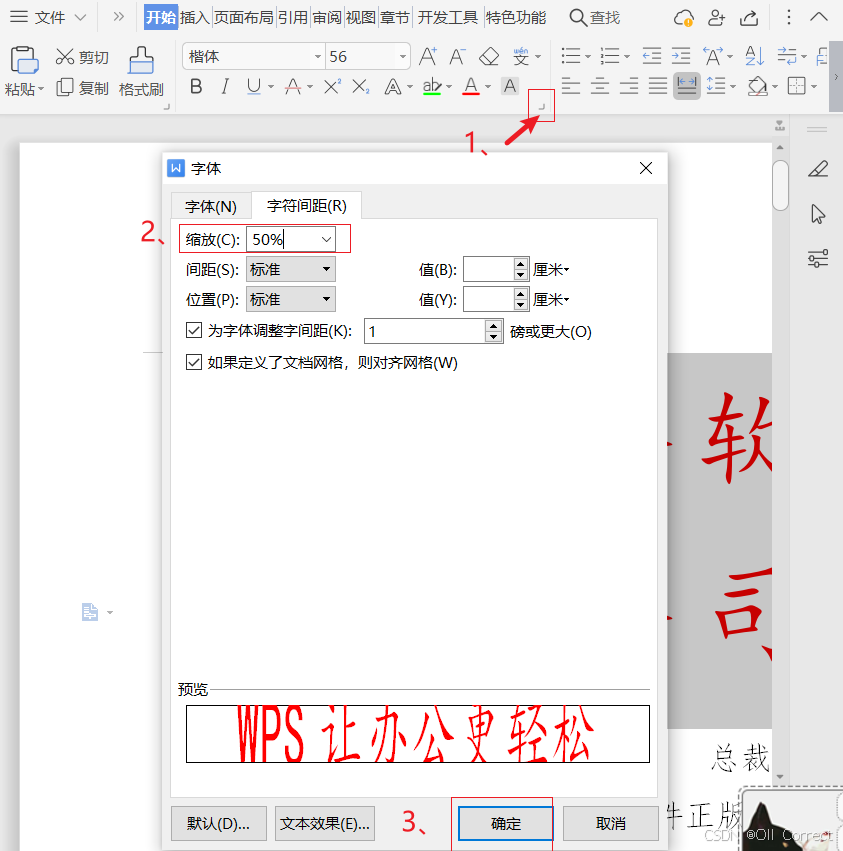This screenshot has width=843, height=851.
Task: Apply red font color A
Action: point(471,86)
